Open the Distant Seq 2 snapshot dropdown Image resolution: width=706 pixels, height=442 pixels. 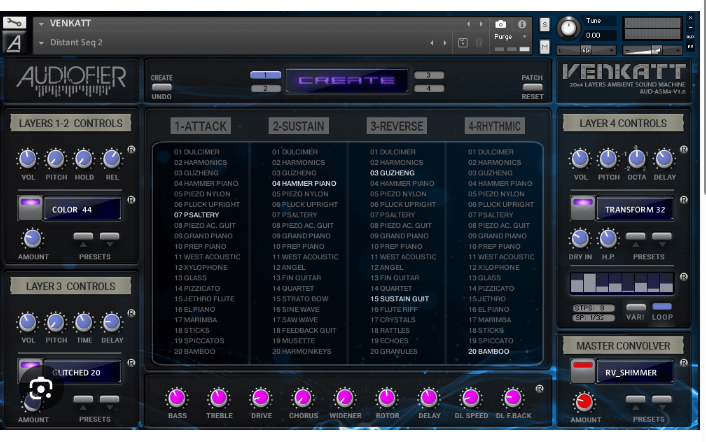point(41,43)
